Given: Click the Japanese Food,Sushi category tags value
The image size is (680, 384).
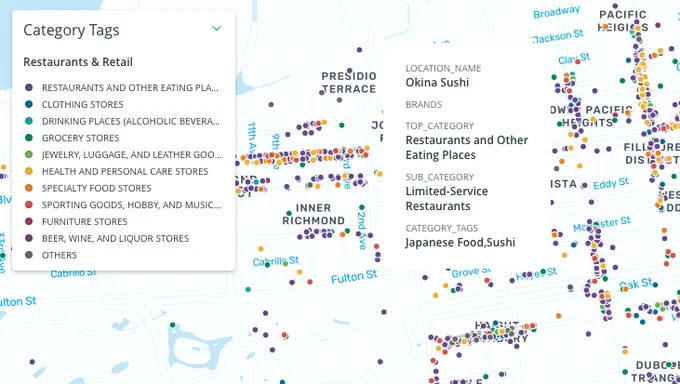Looking at the screenshot, I should click(x=460, y=242).
